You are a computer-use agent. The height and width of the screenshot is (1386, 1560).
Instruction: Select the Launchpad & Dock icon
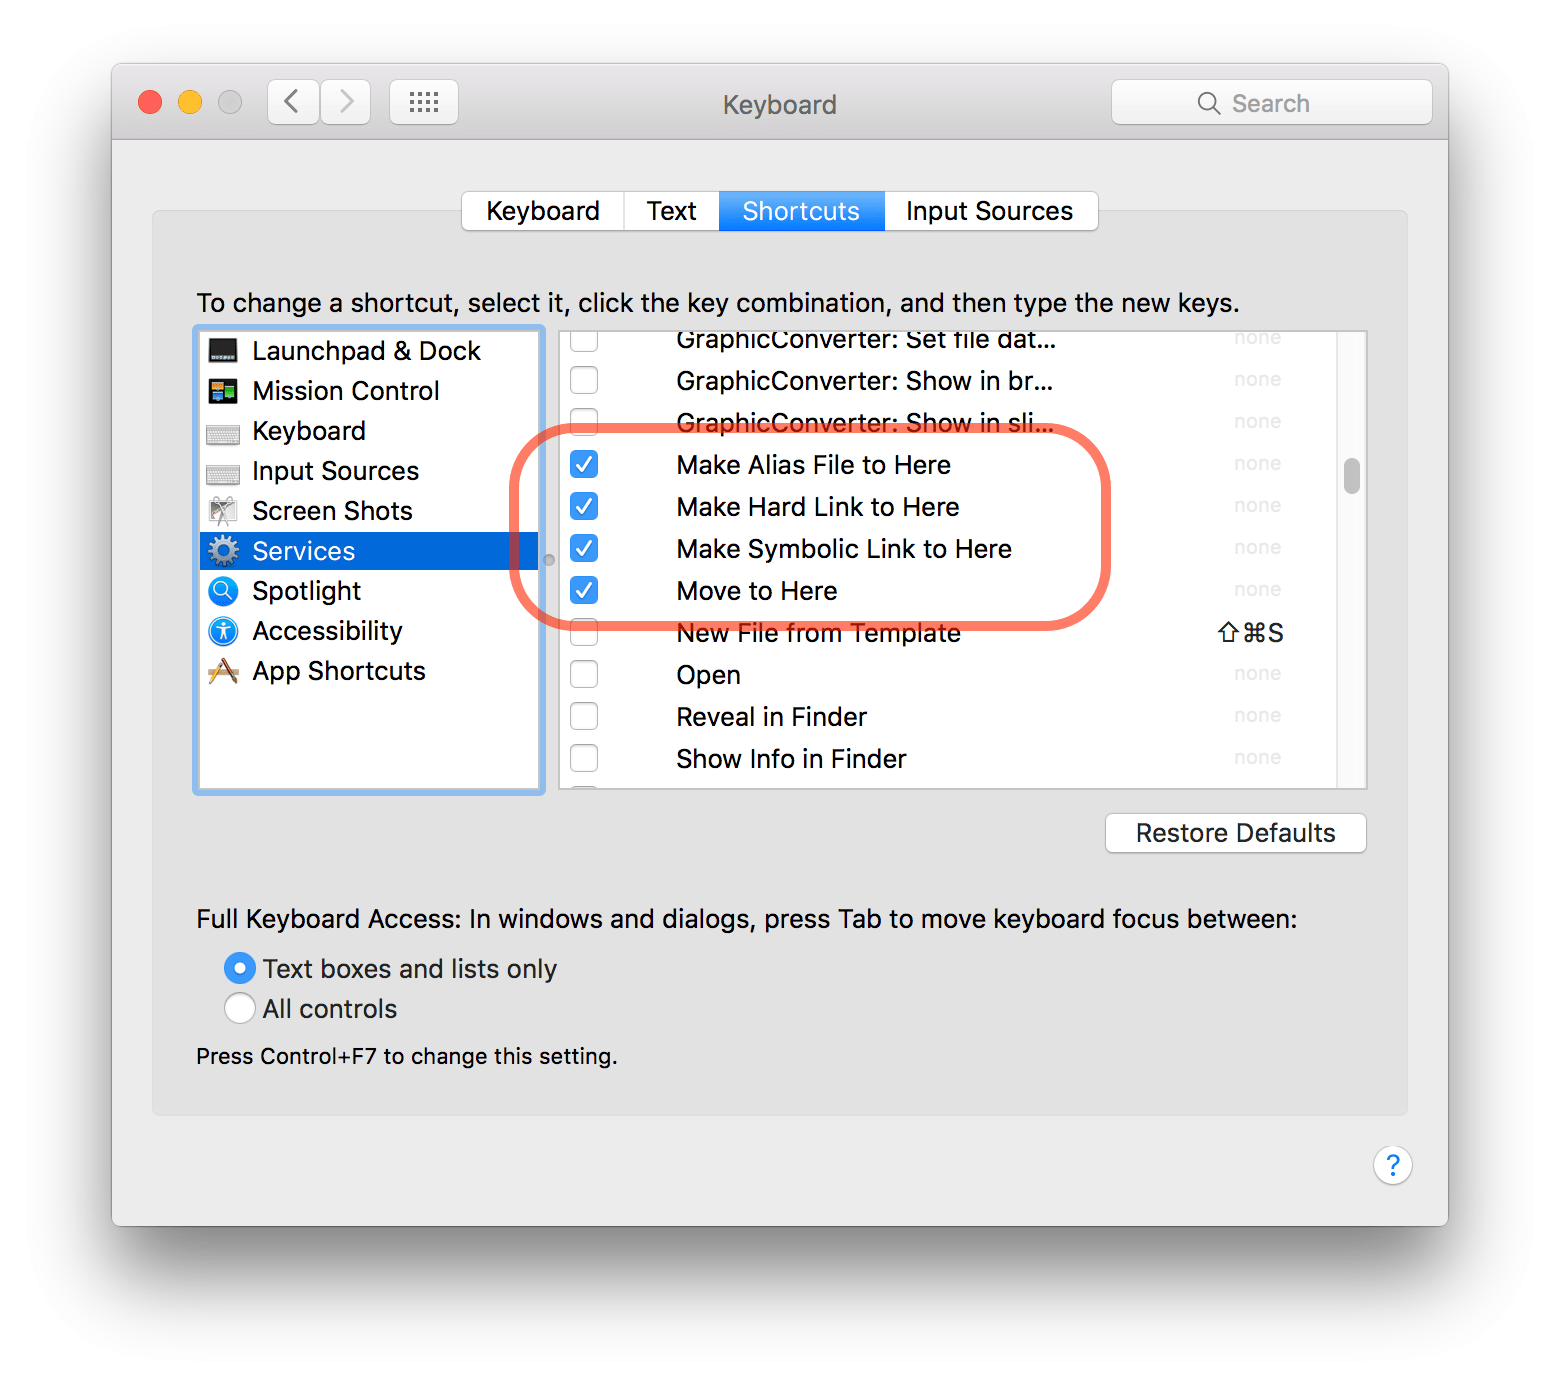(222, 350)
